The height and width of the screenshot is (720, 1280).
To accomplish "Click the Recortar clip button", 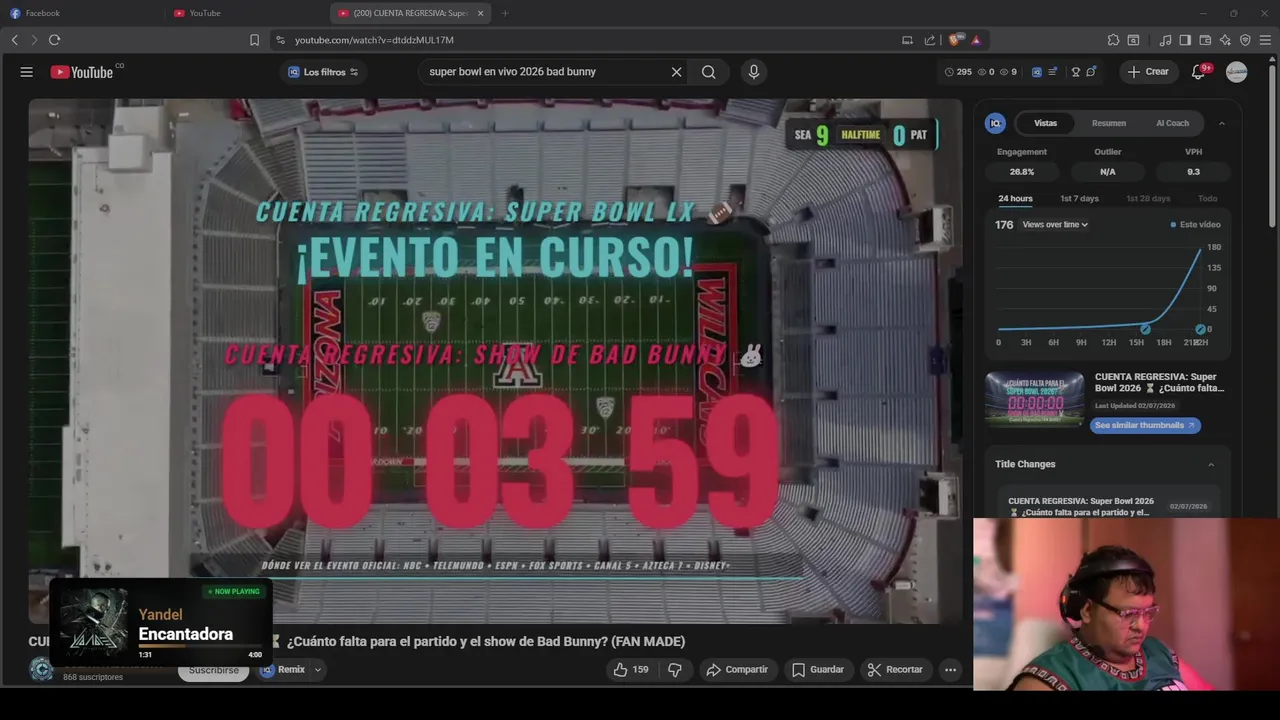I will point(895,670).
